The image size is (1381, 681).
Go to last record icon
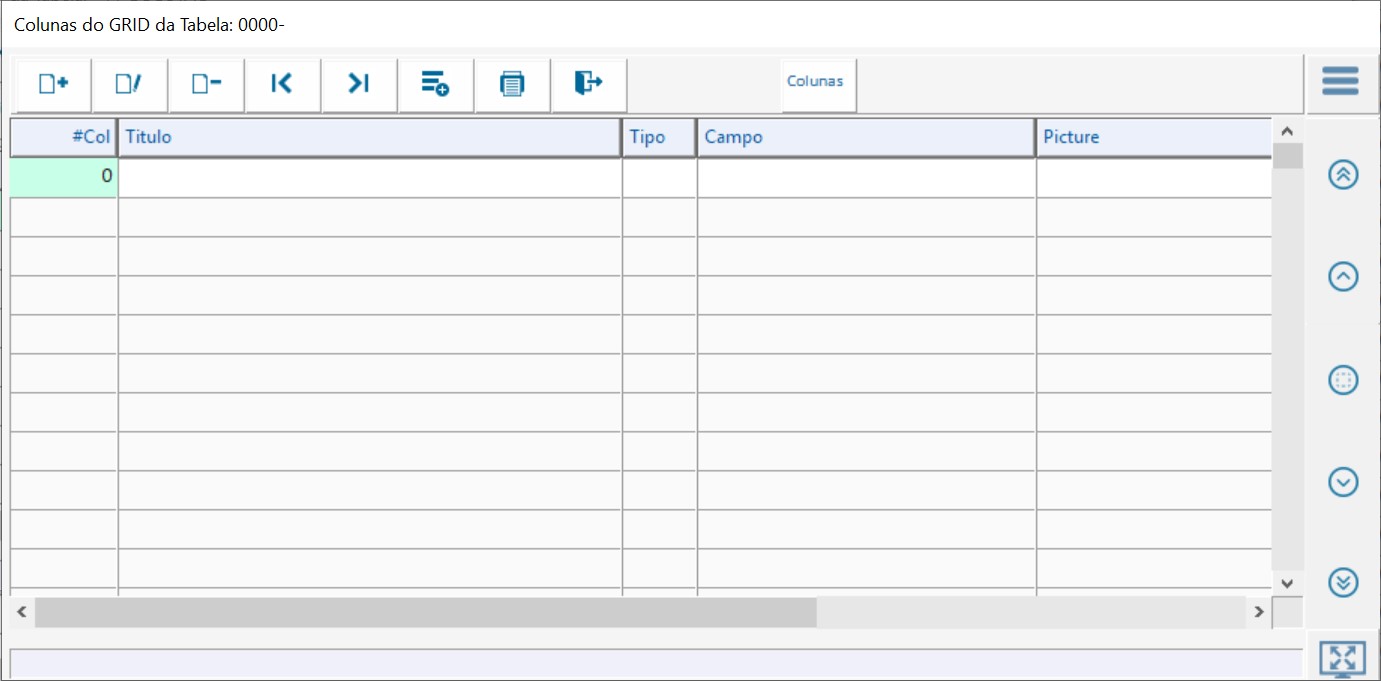tap(359, 84)
